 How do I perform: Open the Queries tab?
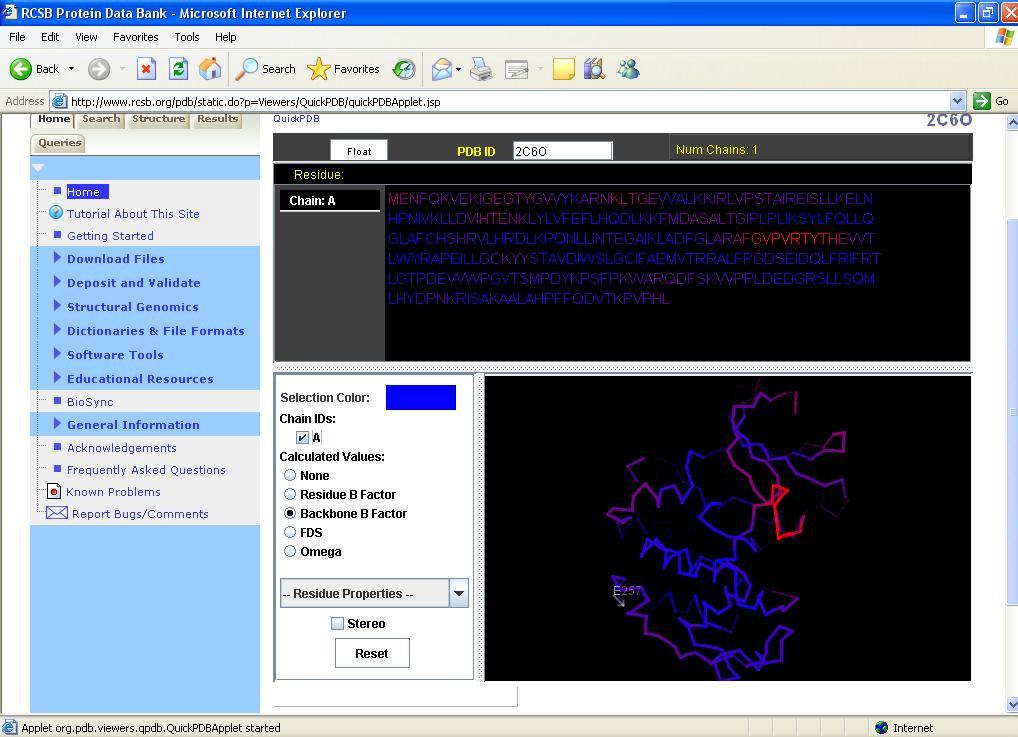pos(59,143)
